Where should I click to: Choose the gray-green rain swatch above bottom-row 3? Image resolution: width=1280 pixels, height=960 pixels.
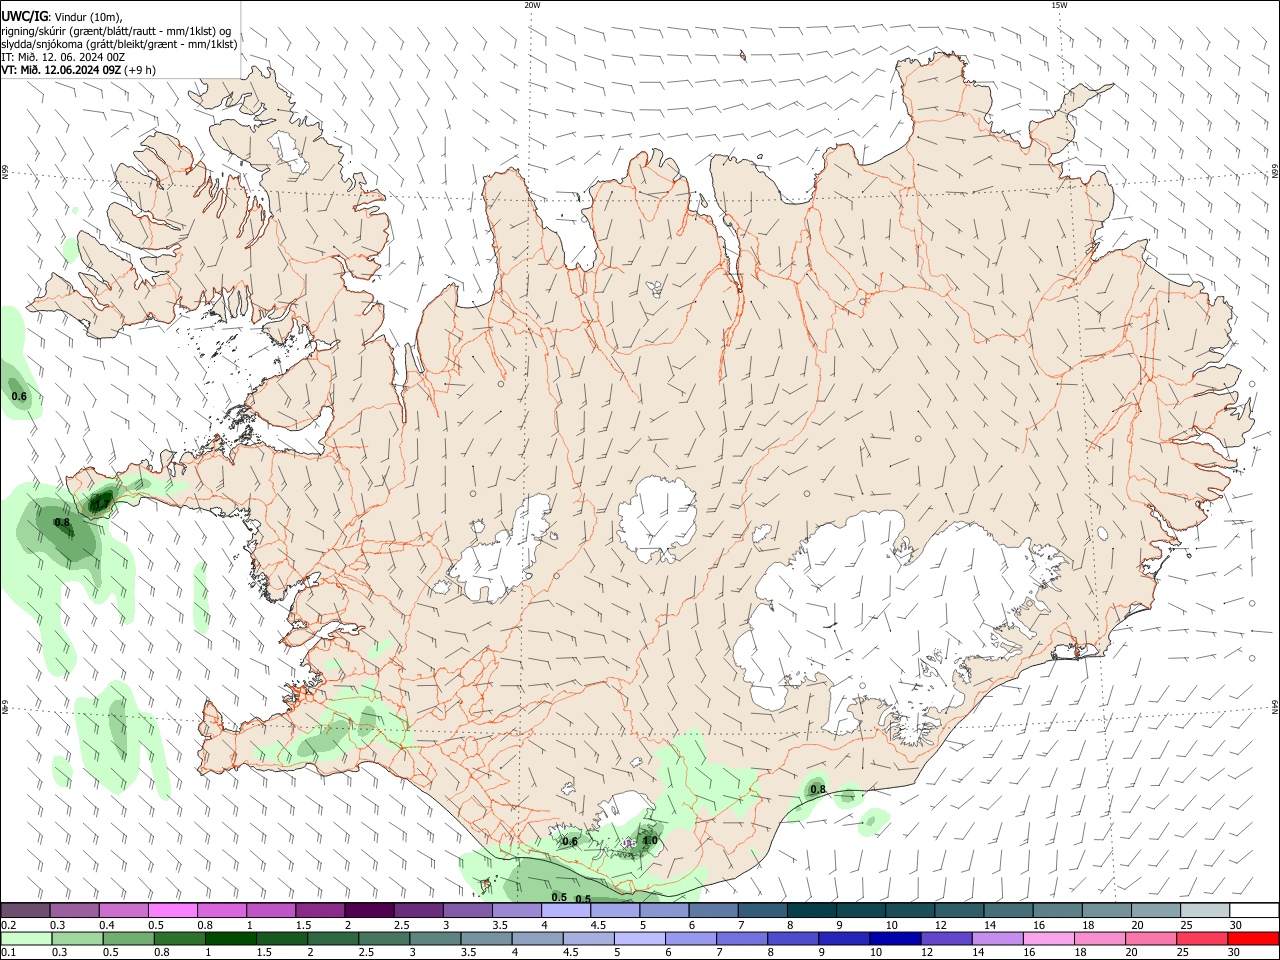[435, 938]
